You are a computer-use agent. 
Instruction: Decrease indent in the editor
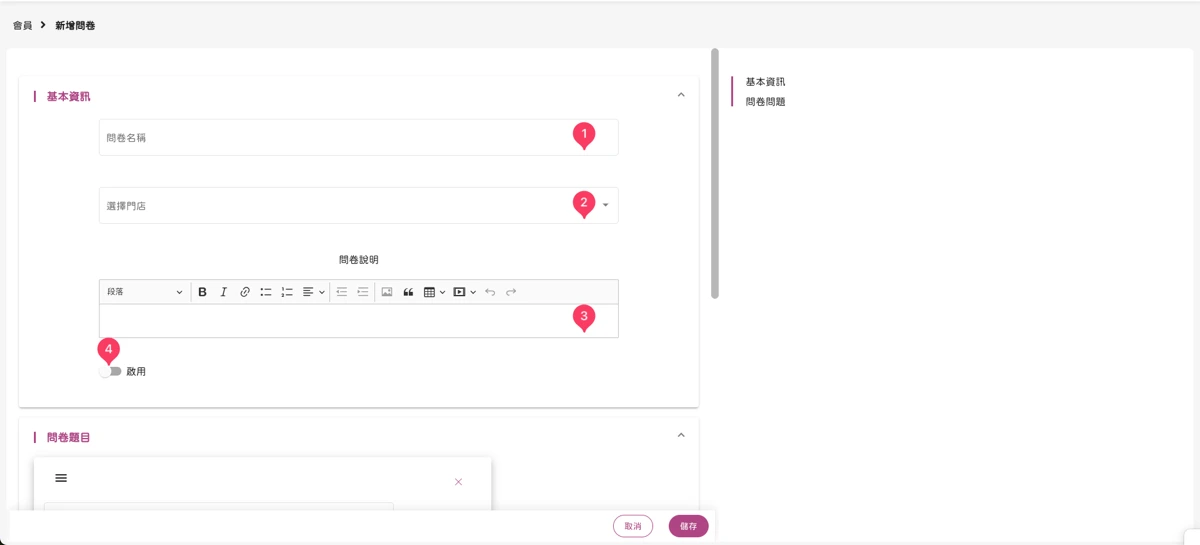(x=341, y=292)
